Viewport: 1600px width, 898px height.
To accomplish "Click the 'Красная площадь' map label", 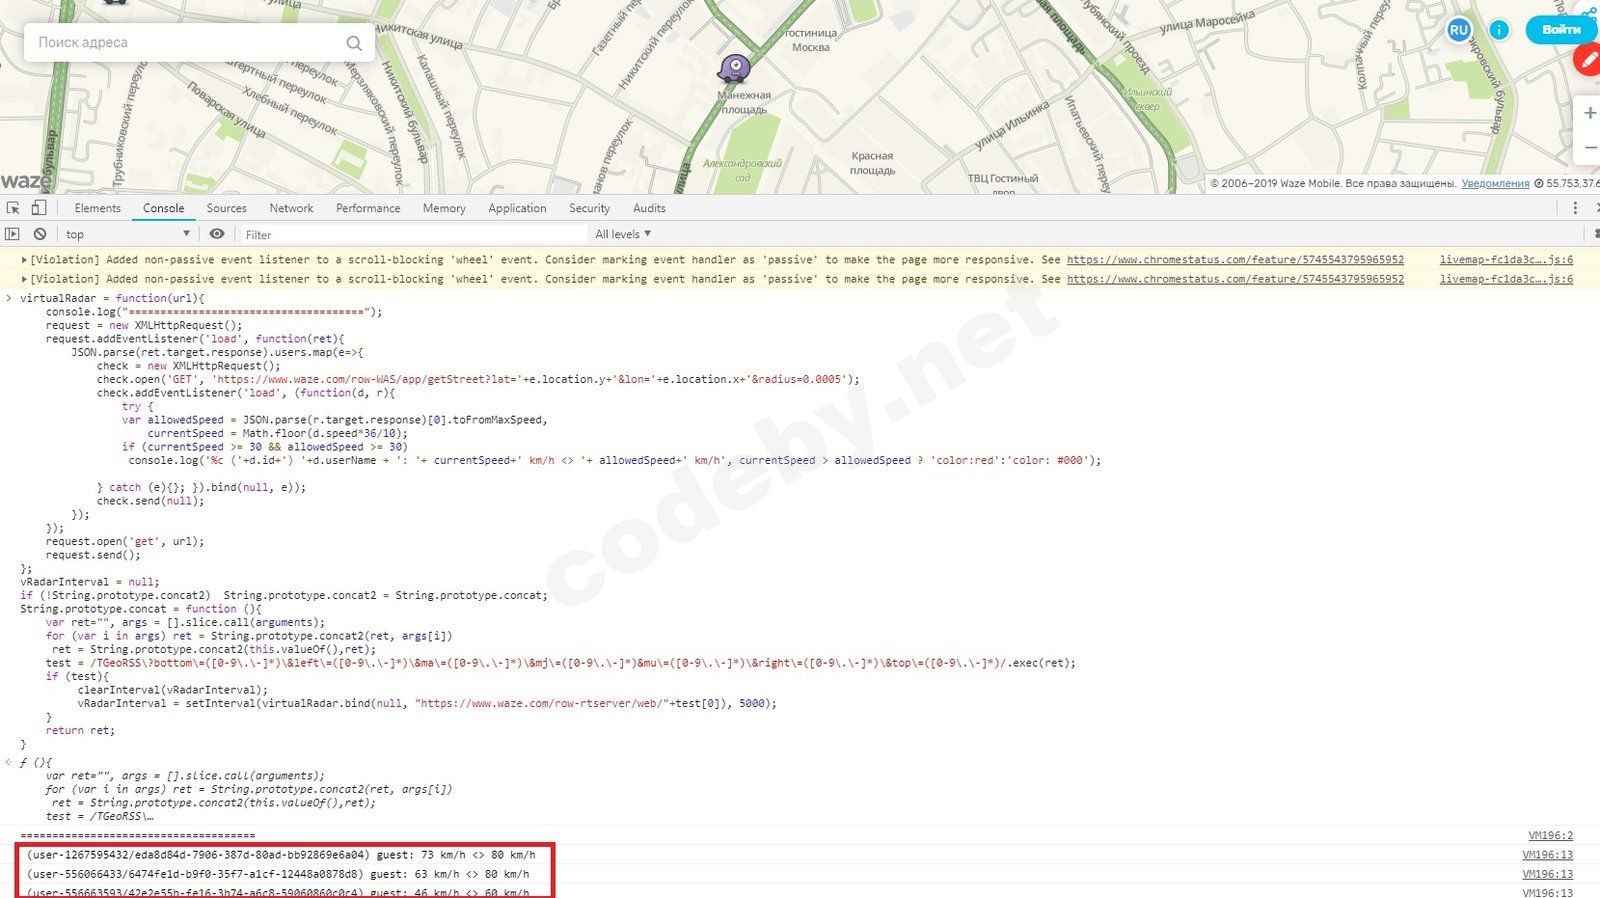I will pos(873,163).
